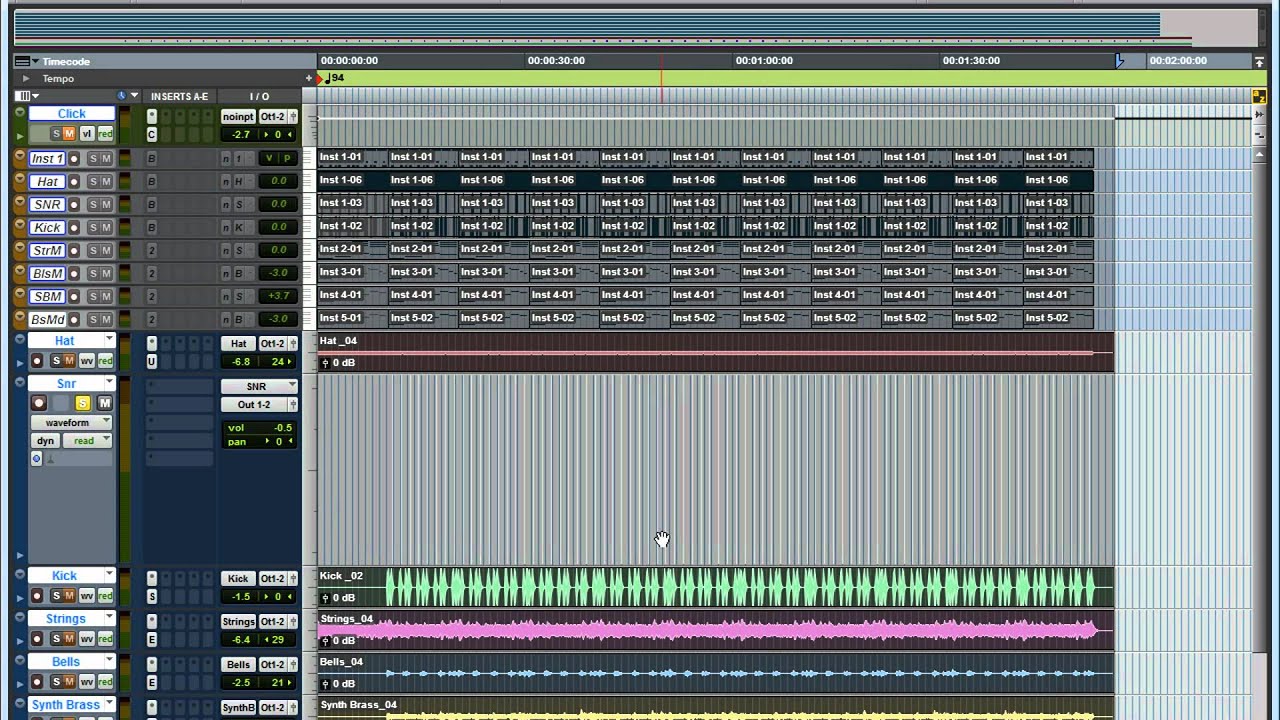Click the I / O column header
Screen dimensions: 1280x720
[259, 96]
